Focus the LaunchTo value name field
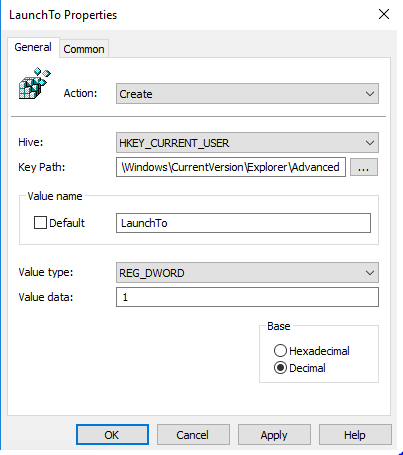403x455 pixels. [x=243, y=223]
